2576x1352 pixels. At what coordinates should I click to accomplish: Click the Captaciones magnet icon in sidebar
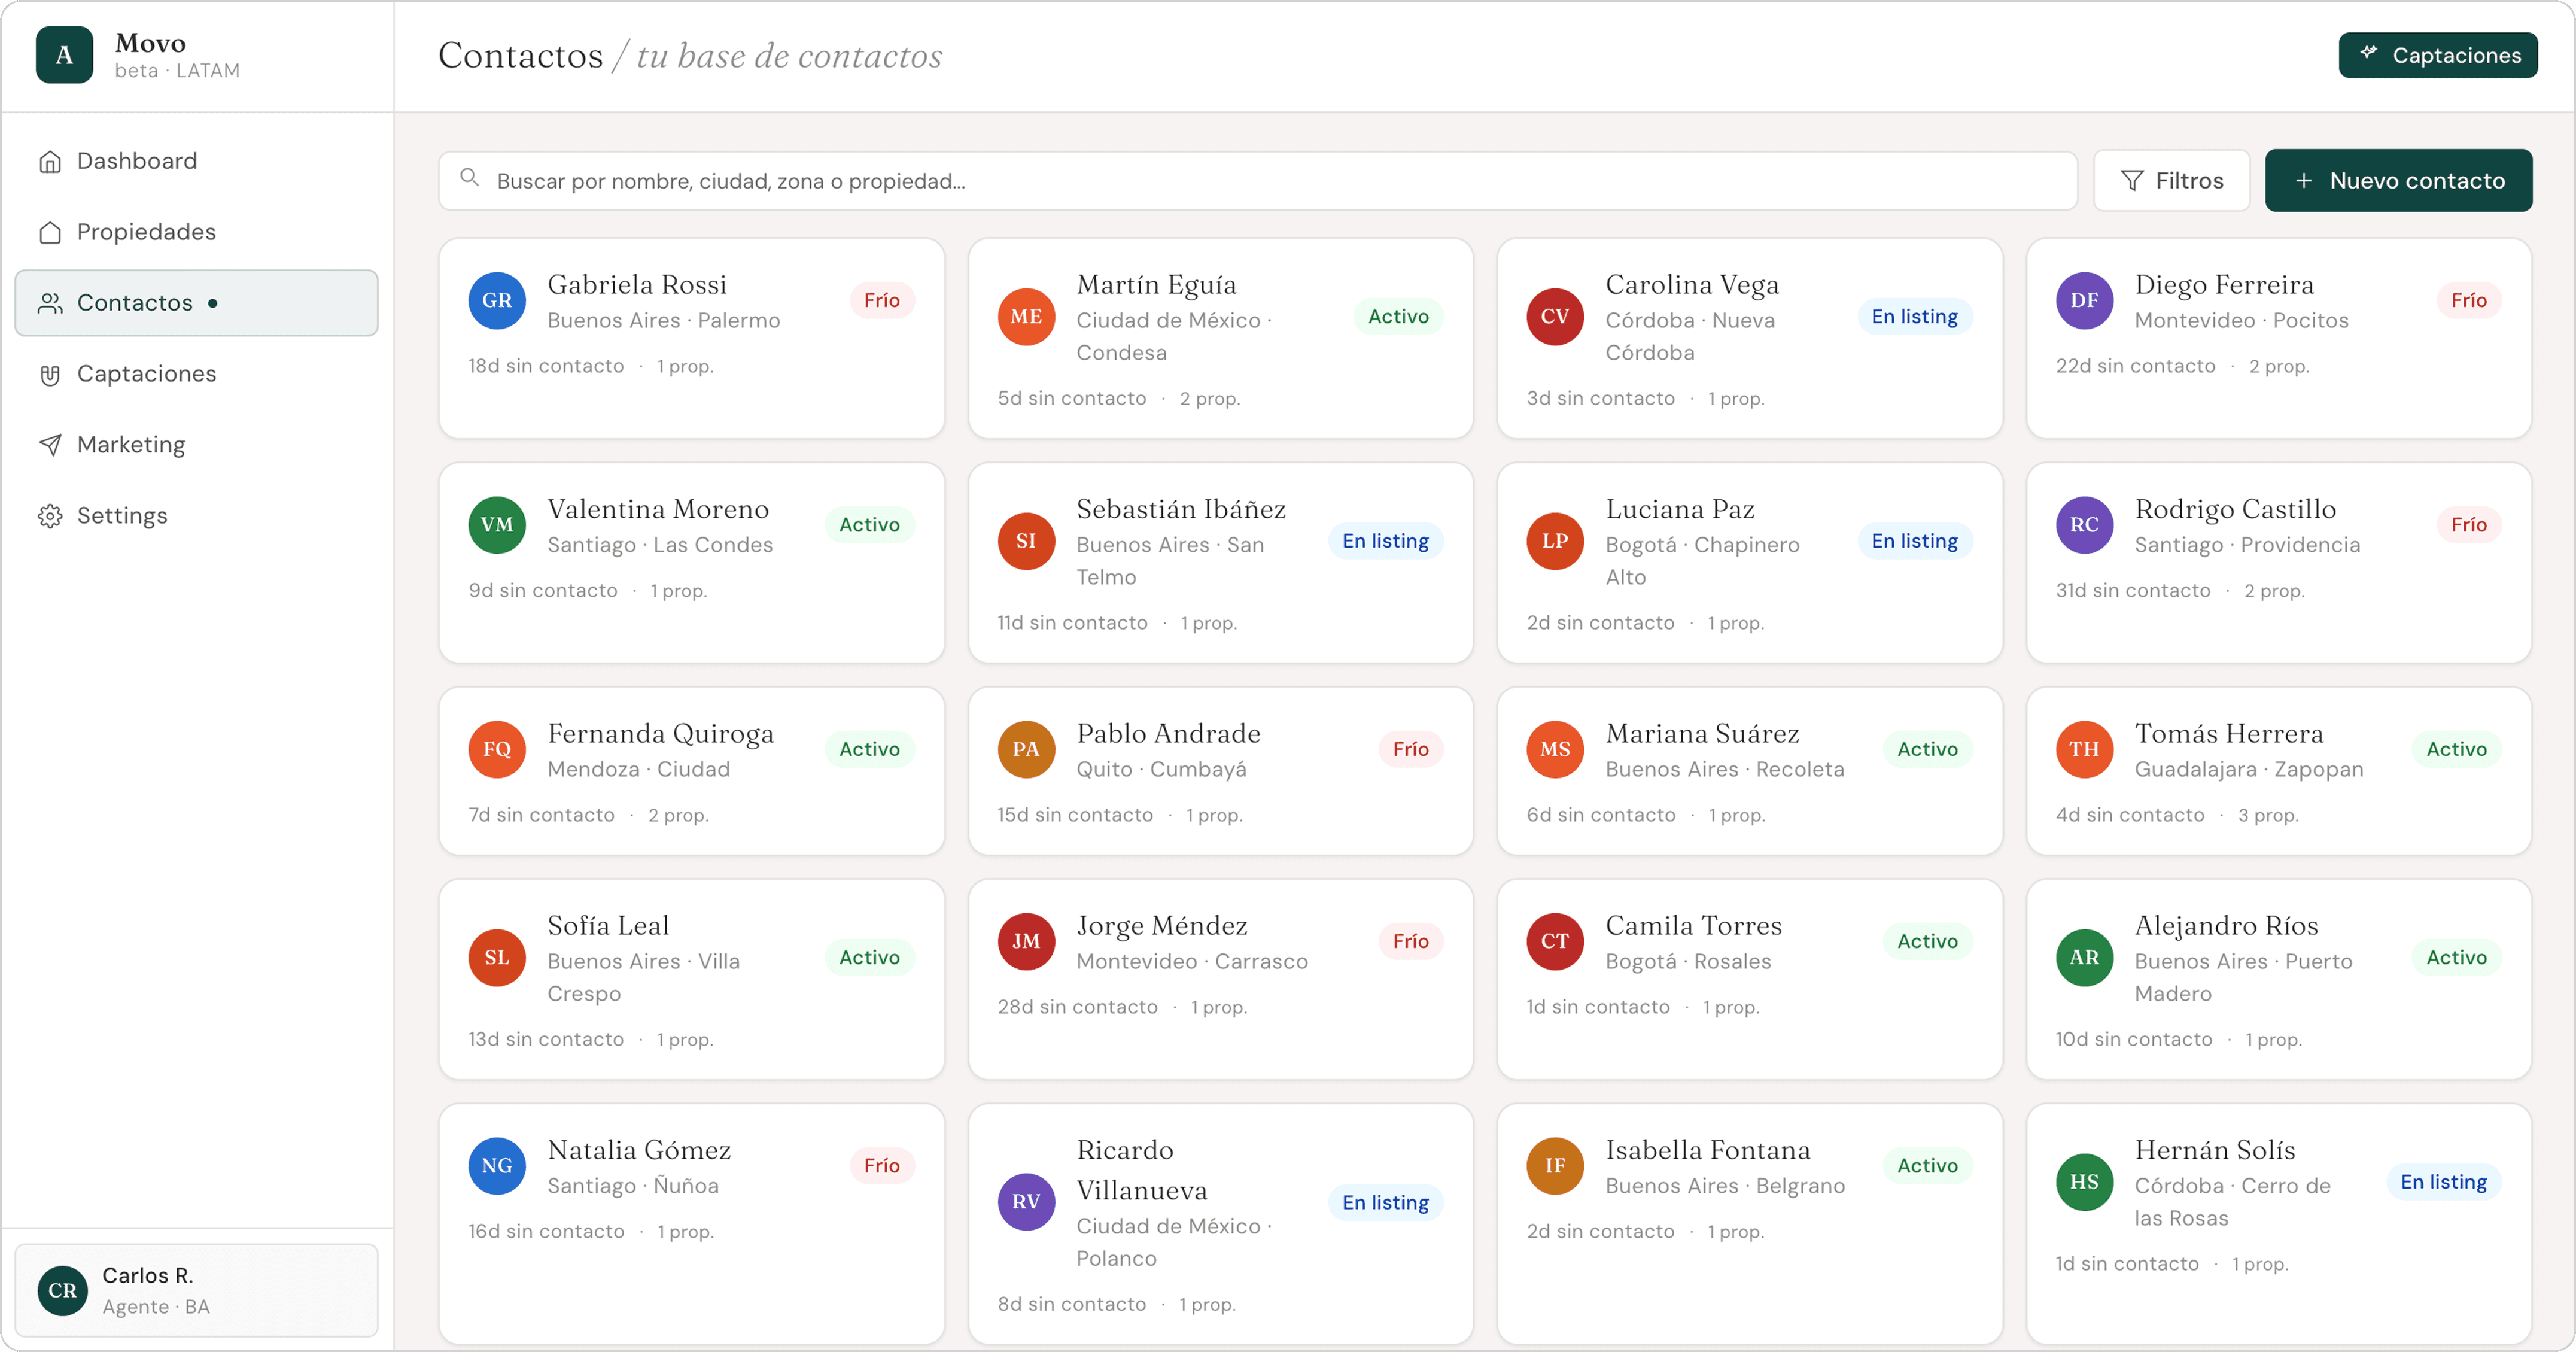click(x=50, y=374)
